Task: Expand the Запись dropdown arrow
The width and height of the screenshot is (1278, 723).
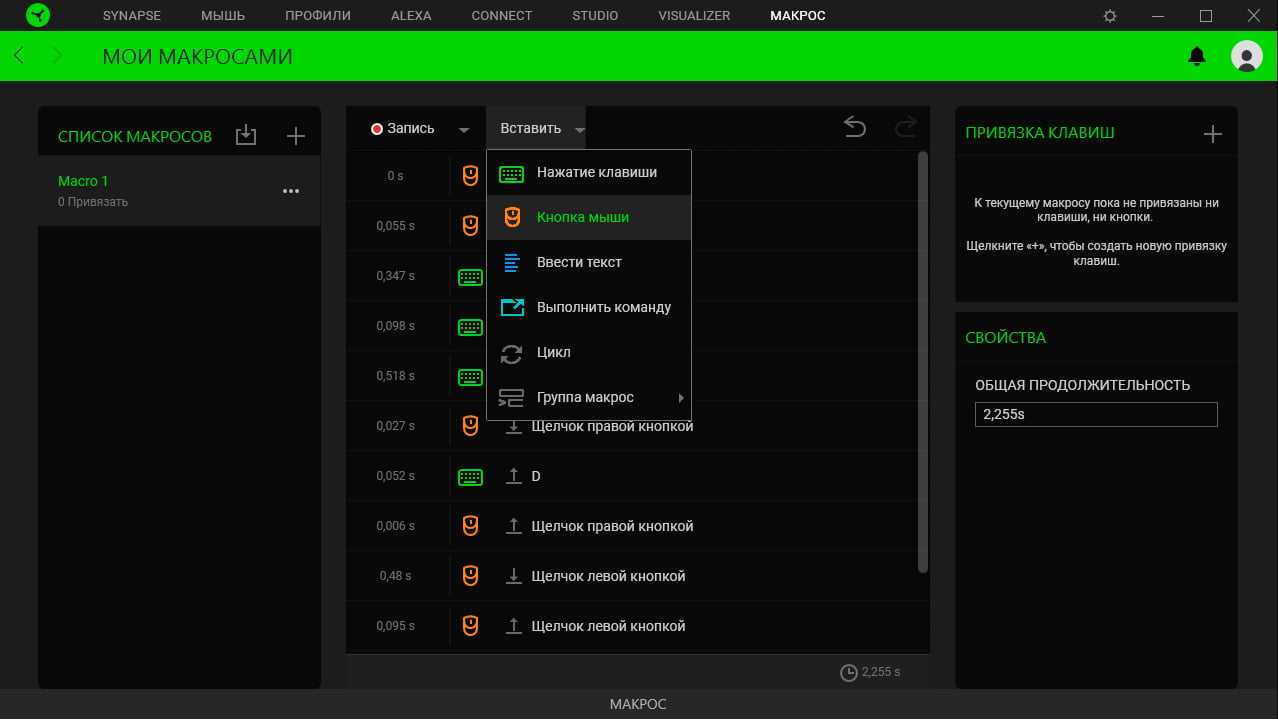Action: coord(464,130)
